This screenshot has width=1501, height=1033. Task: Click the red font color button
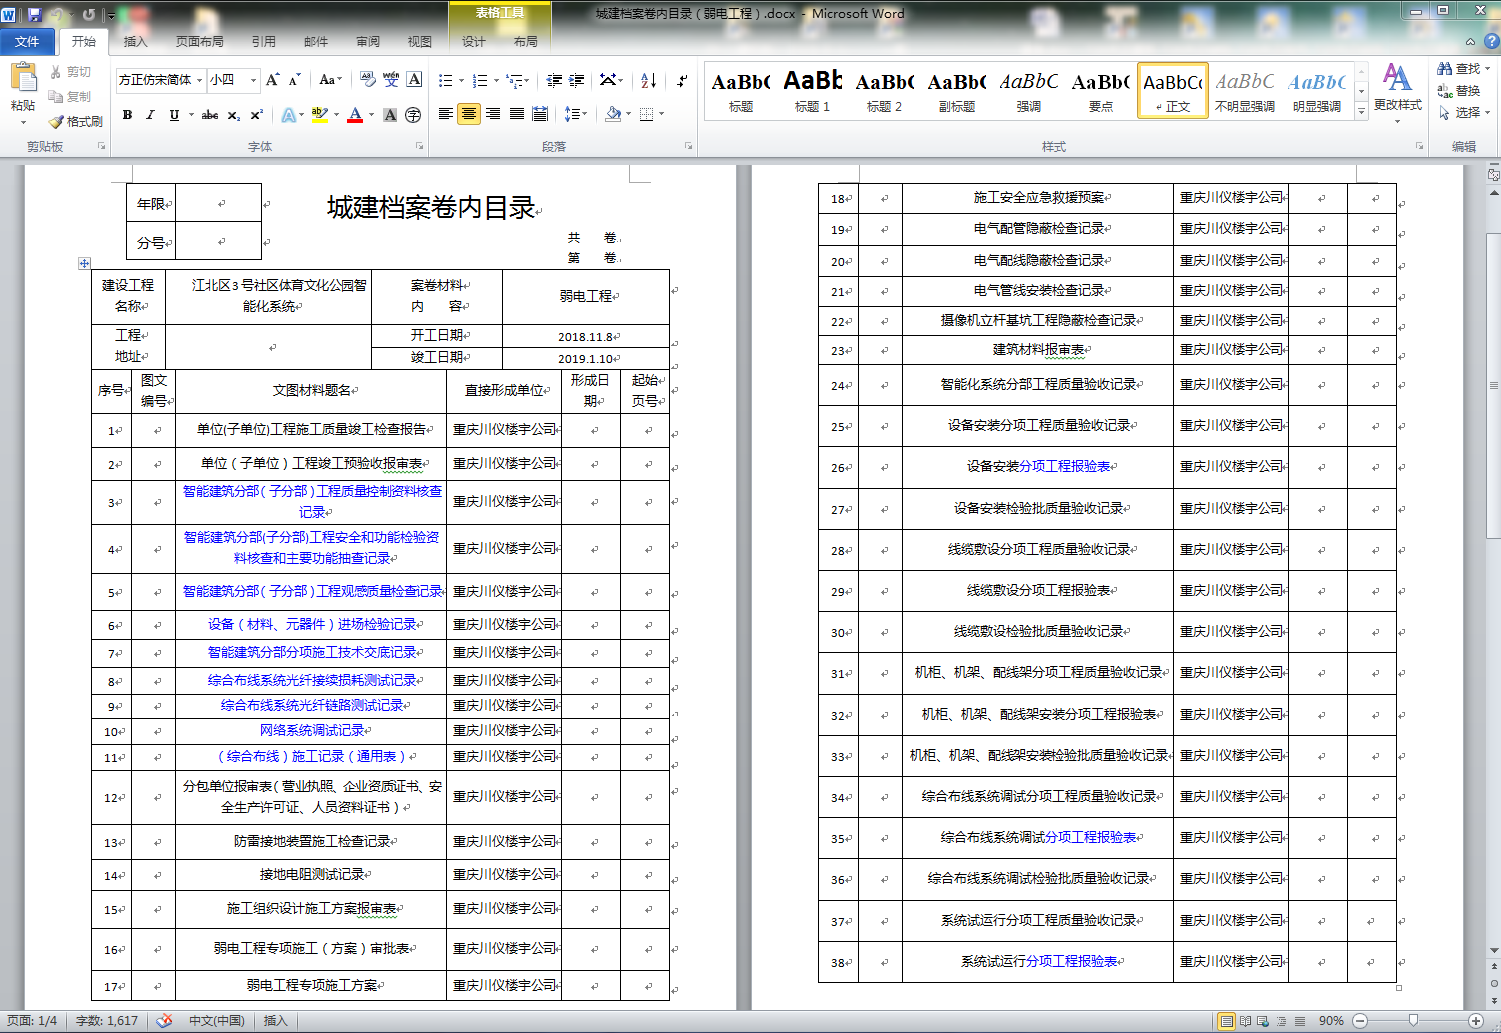click(x=355, y=115)
